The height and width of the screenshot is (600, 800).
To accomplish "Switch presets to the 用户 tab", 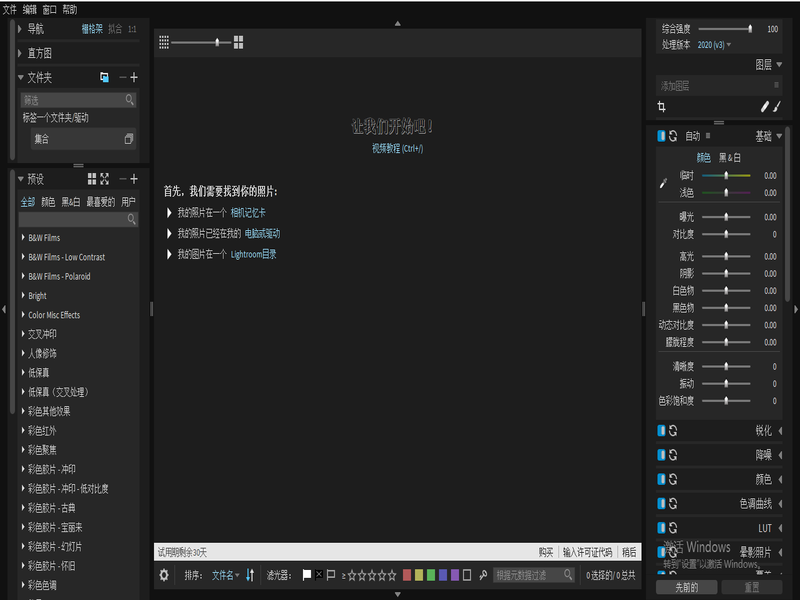I will click(128, 202).
